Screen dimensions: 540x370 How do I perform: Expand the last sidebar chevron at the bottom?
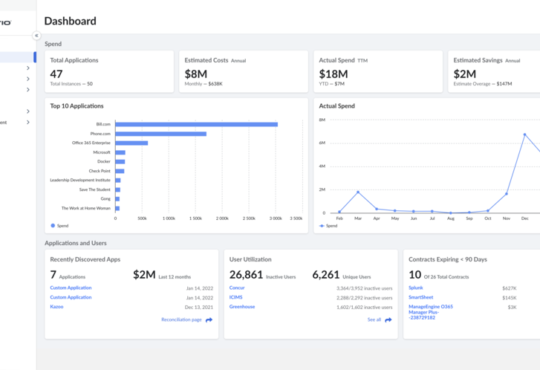(x=28, y=122)
